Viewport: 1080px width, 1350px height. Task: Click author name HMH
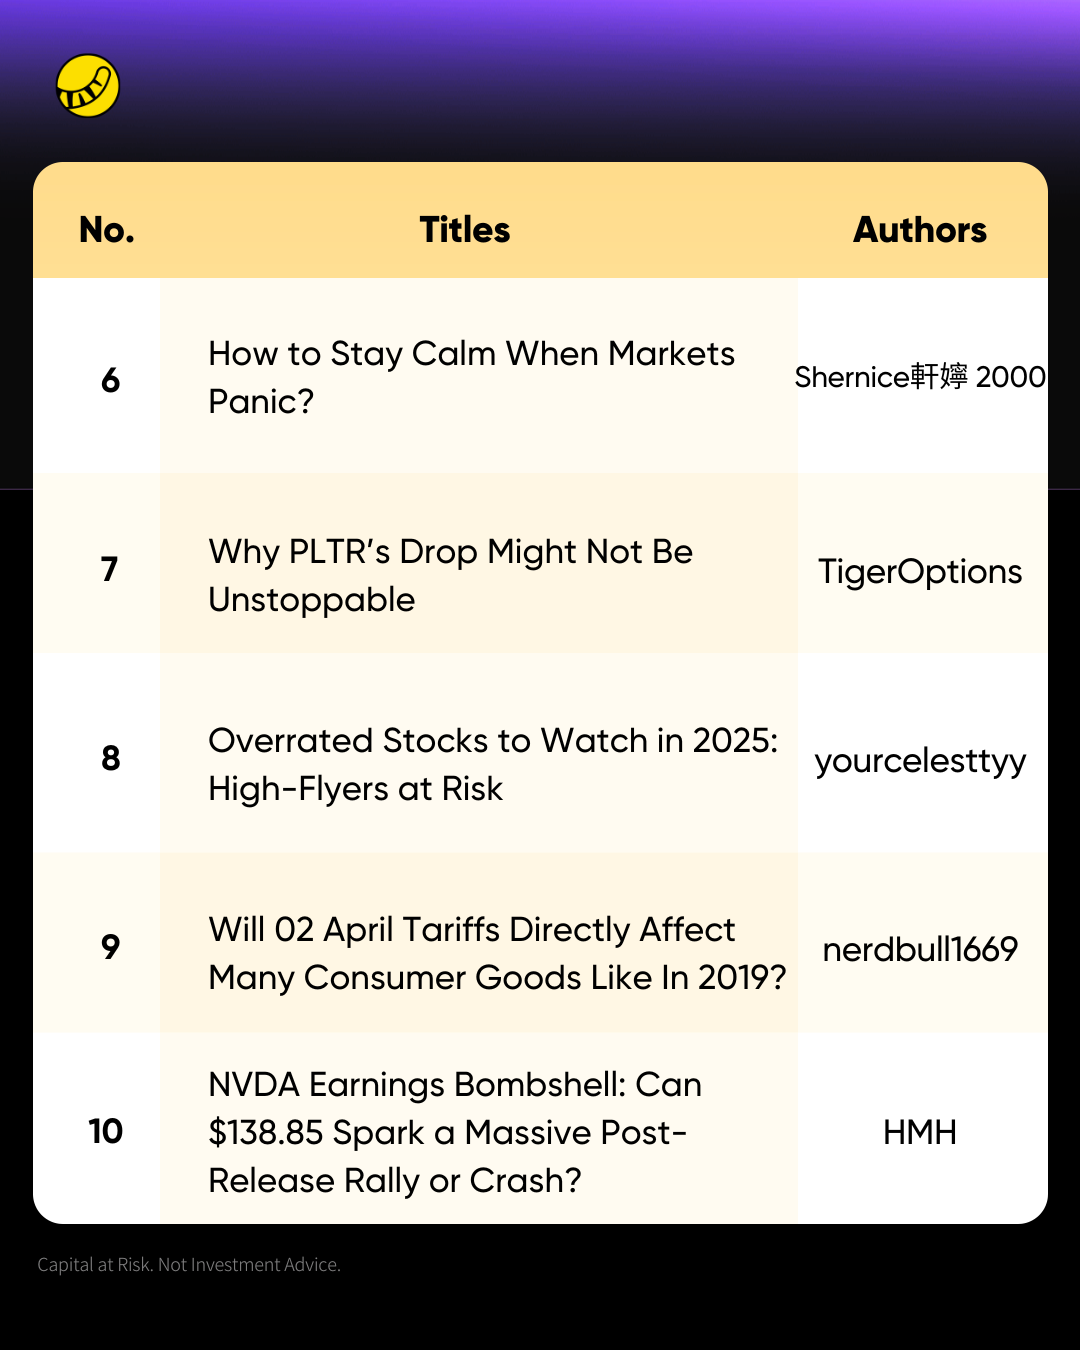(920, 1132)
